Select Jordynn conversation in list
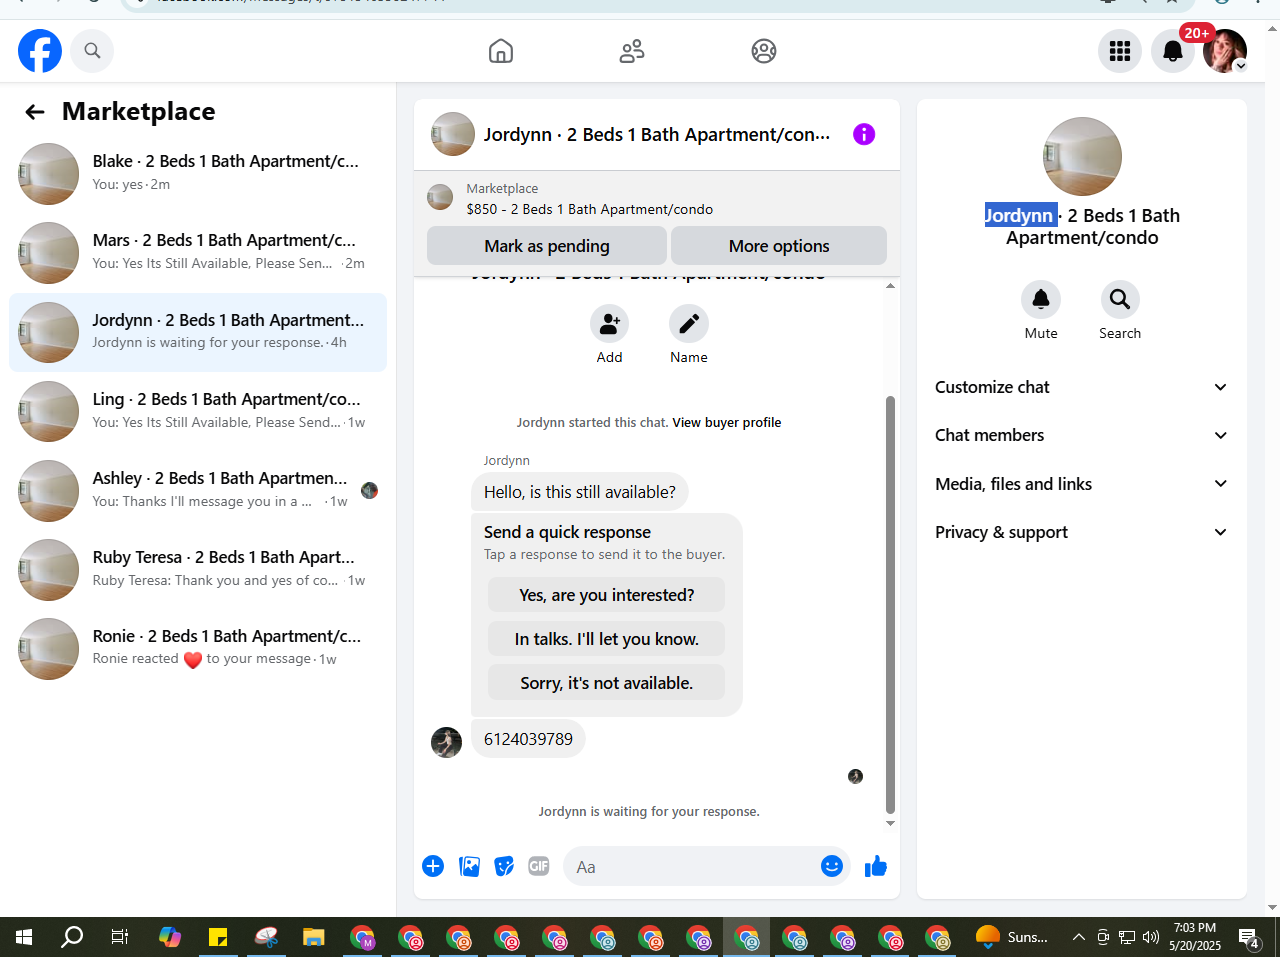This screenshot has width=1280, height=957. (x=198, y=332)
